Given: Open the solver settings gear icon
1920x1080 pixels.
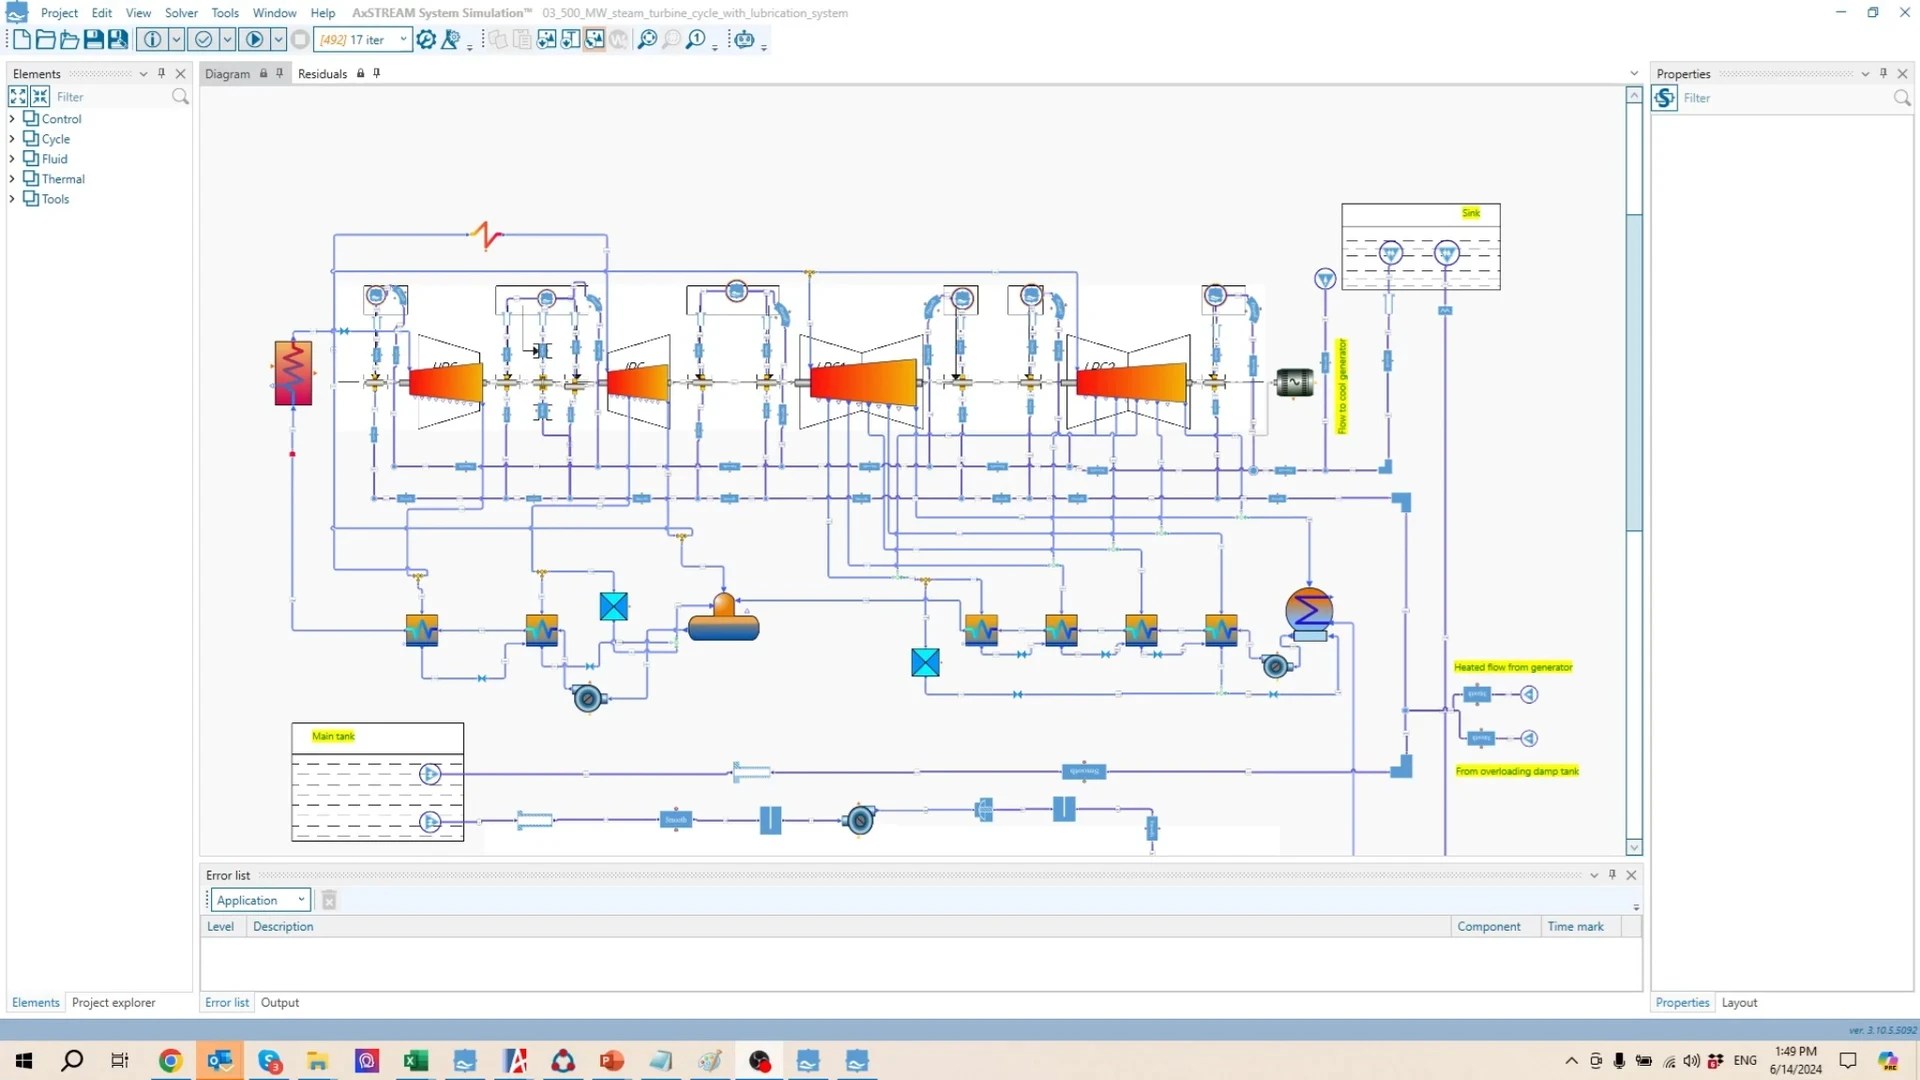Looking at the screenshot, I should [425, 39].
